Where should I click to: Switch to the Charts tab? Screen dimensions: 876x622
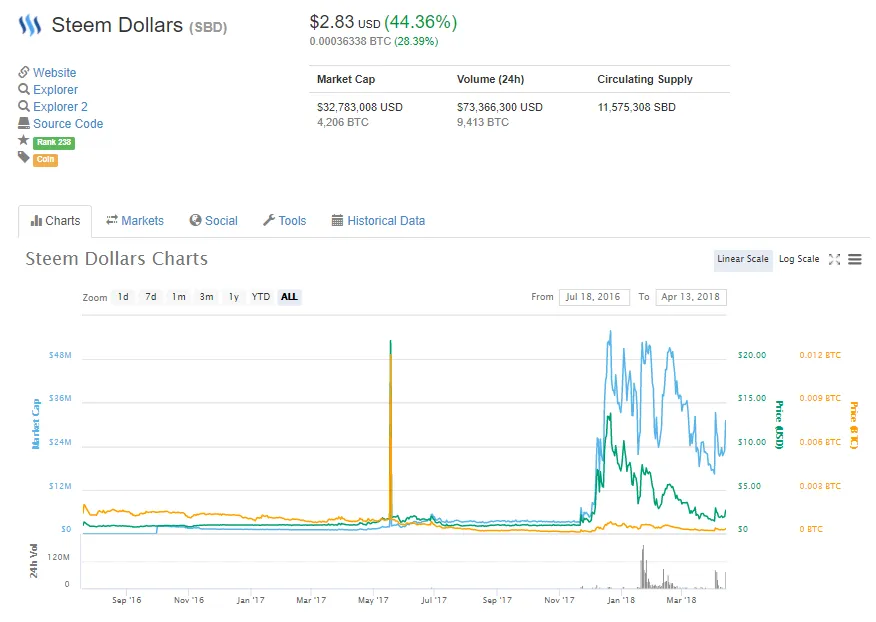click(55, 221)
